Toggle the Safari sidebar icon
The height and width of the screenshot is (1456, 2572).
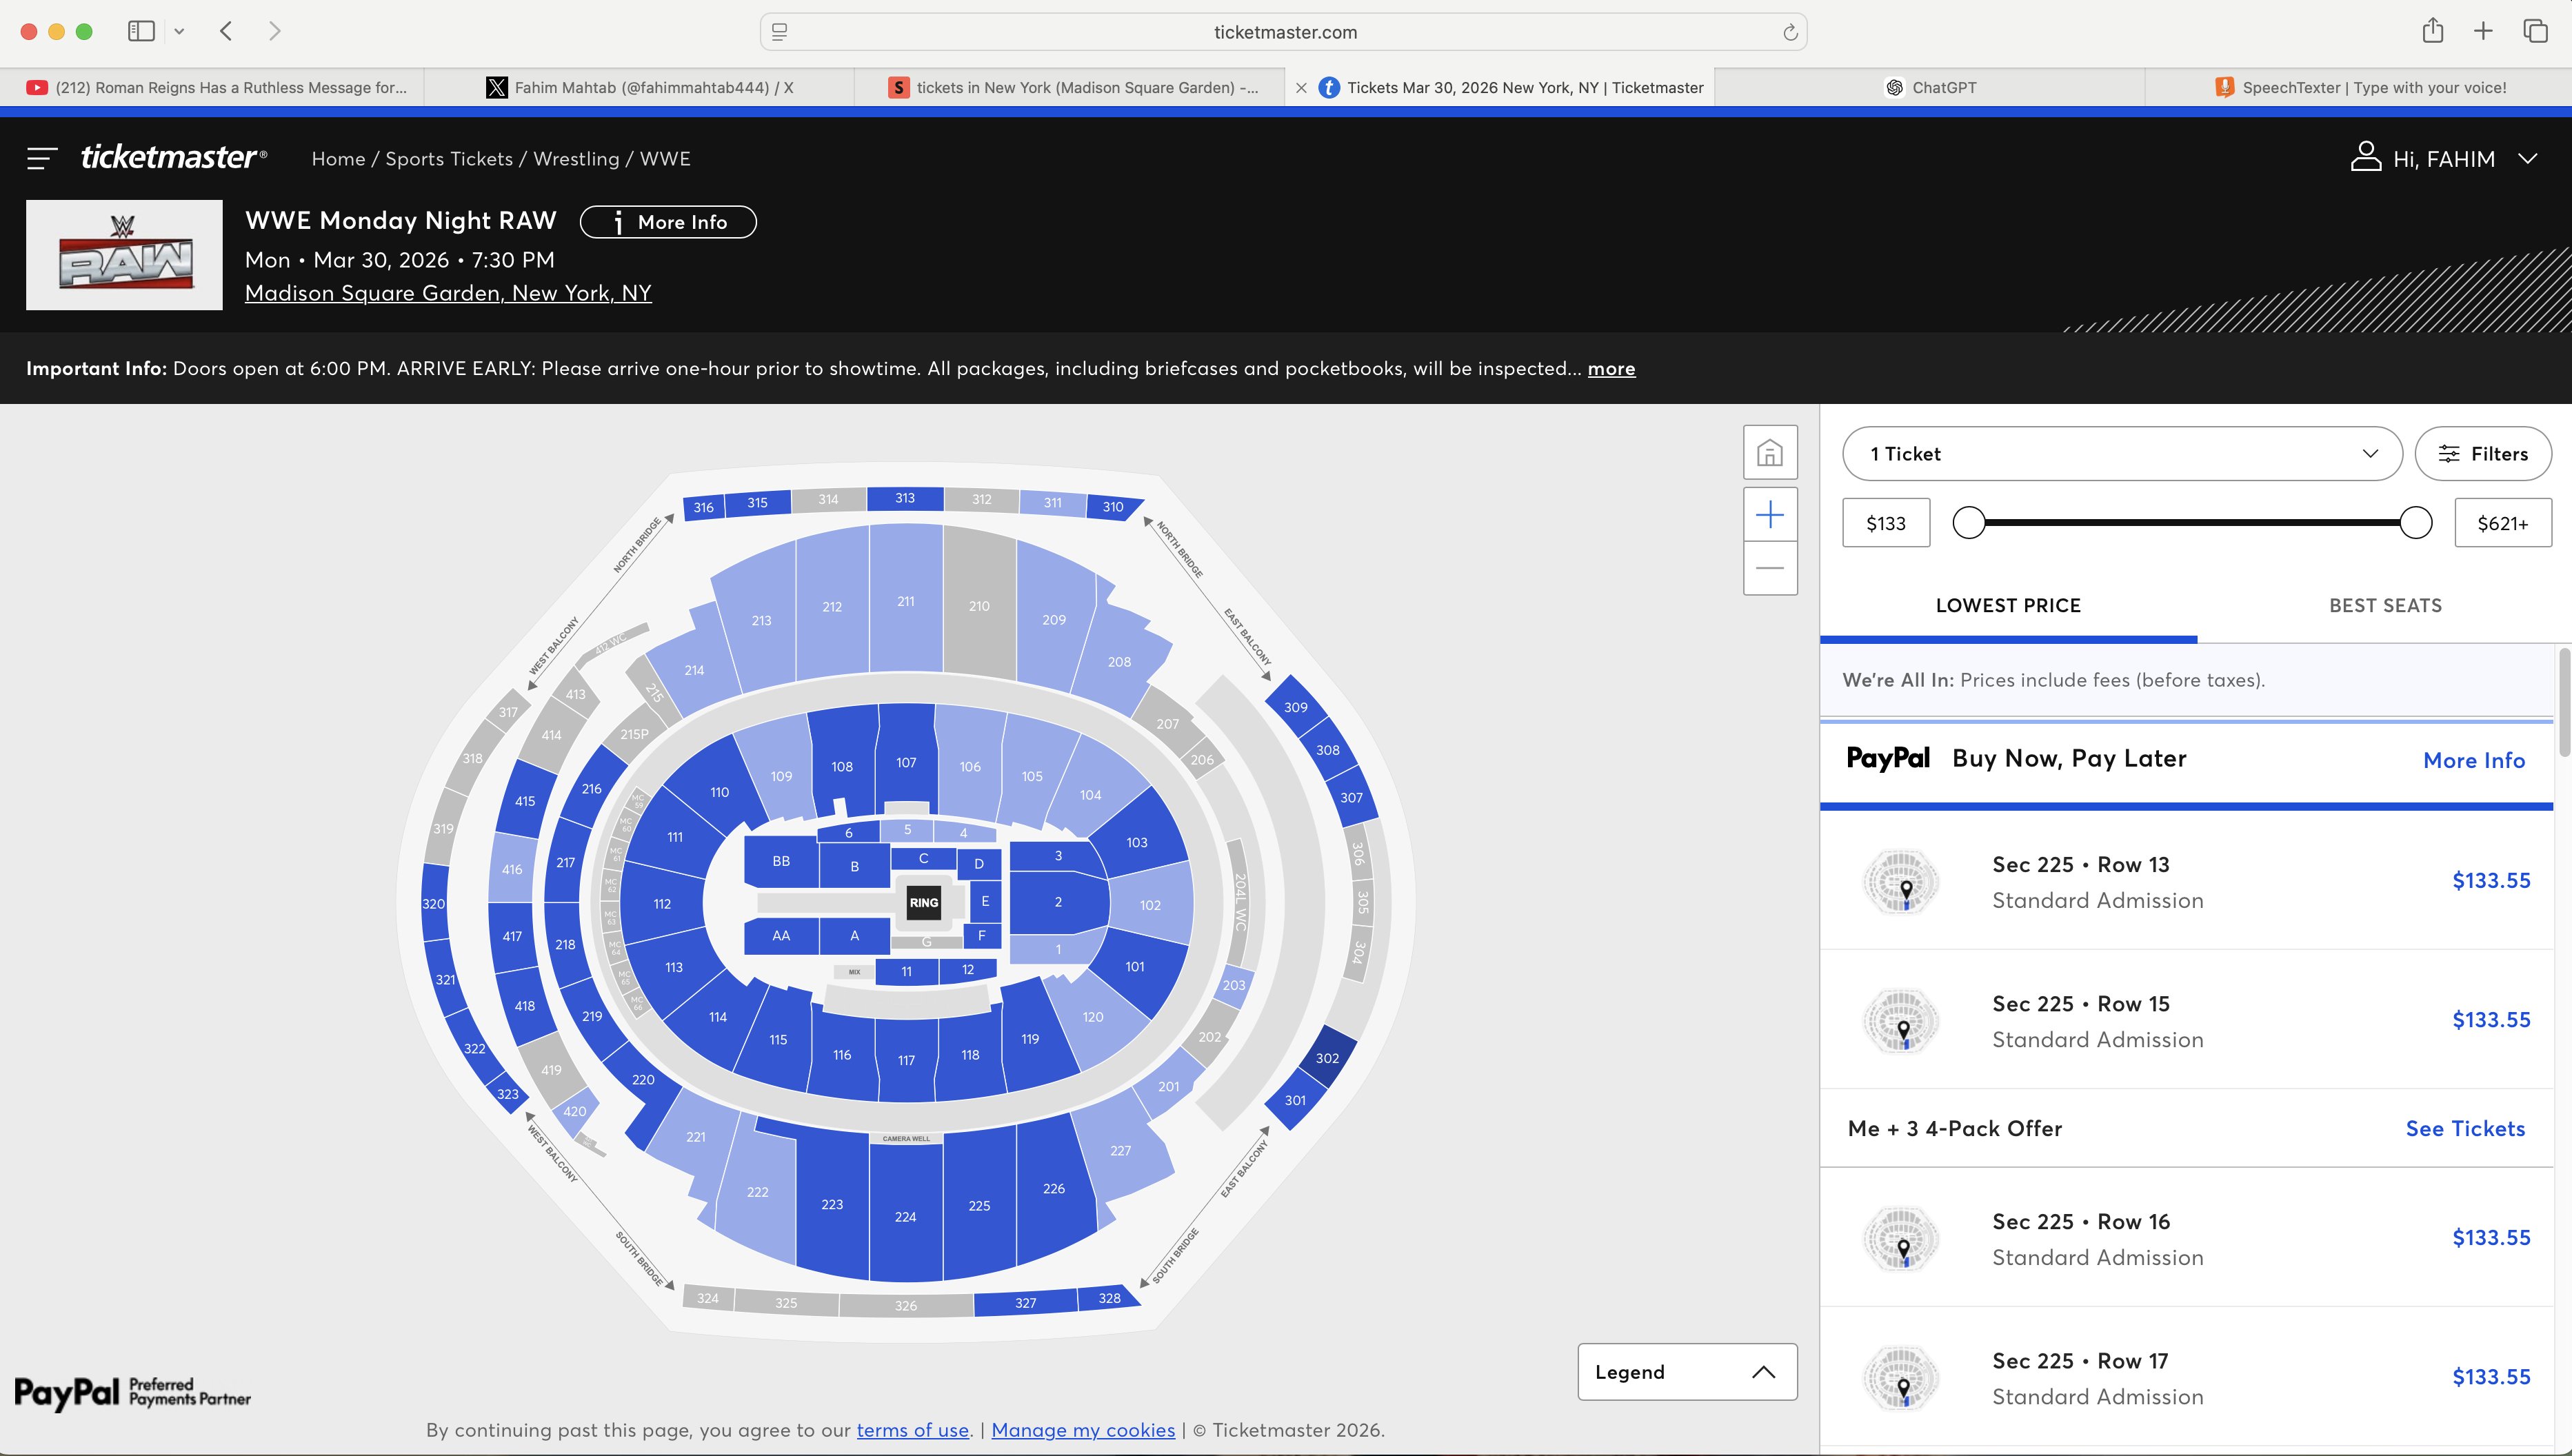click(141, 31)
